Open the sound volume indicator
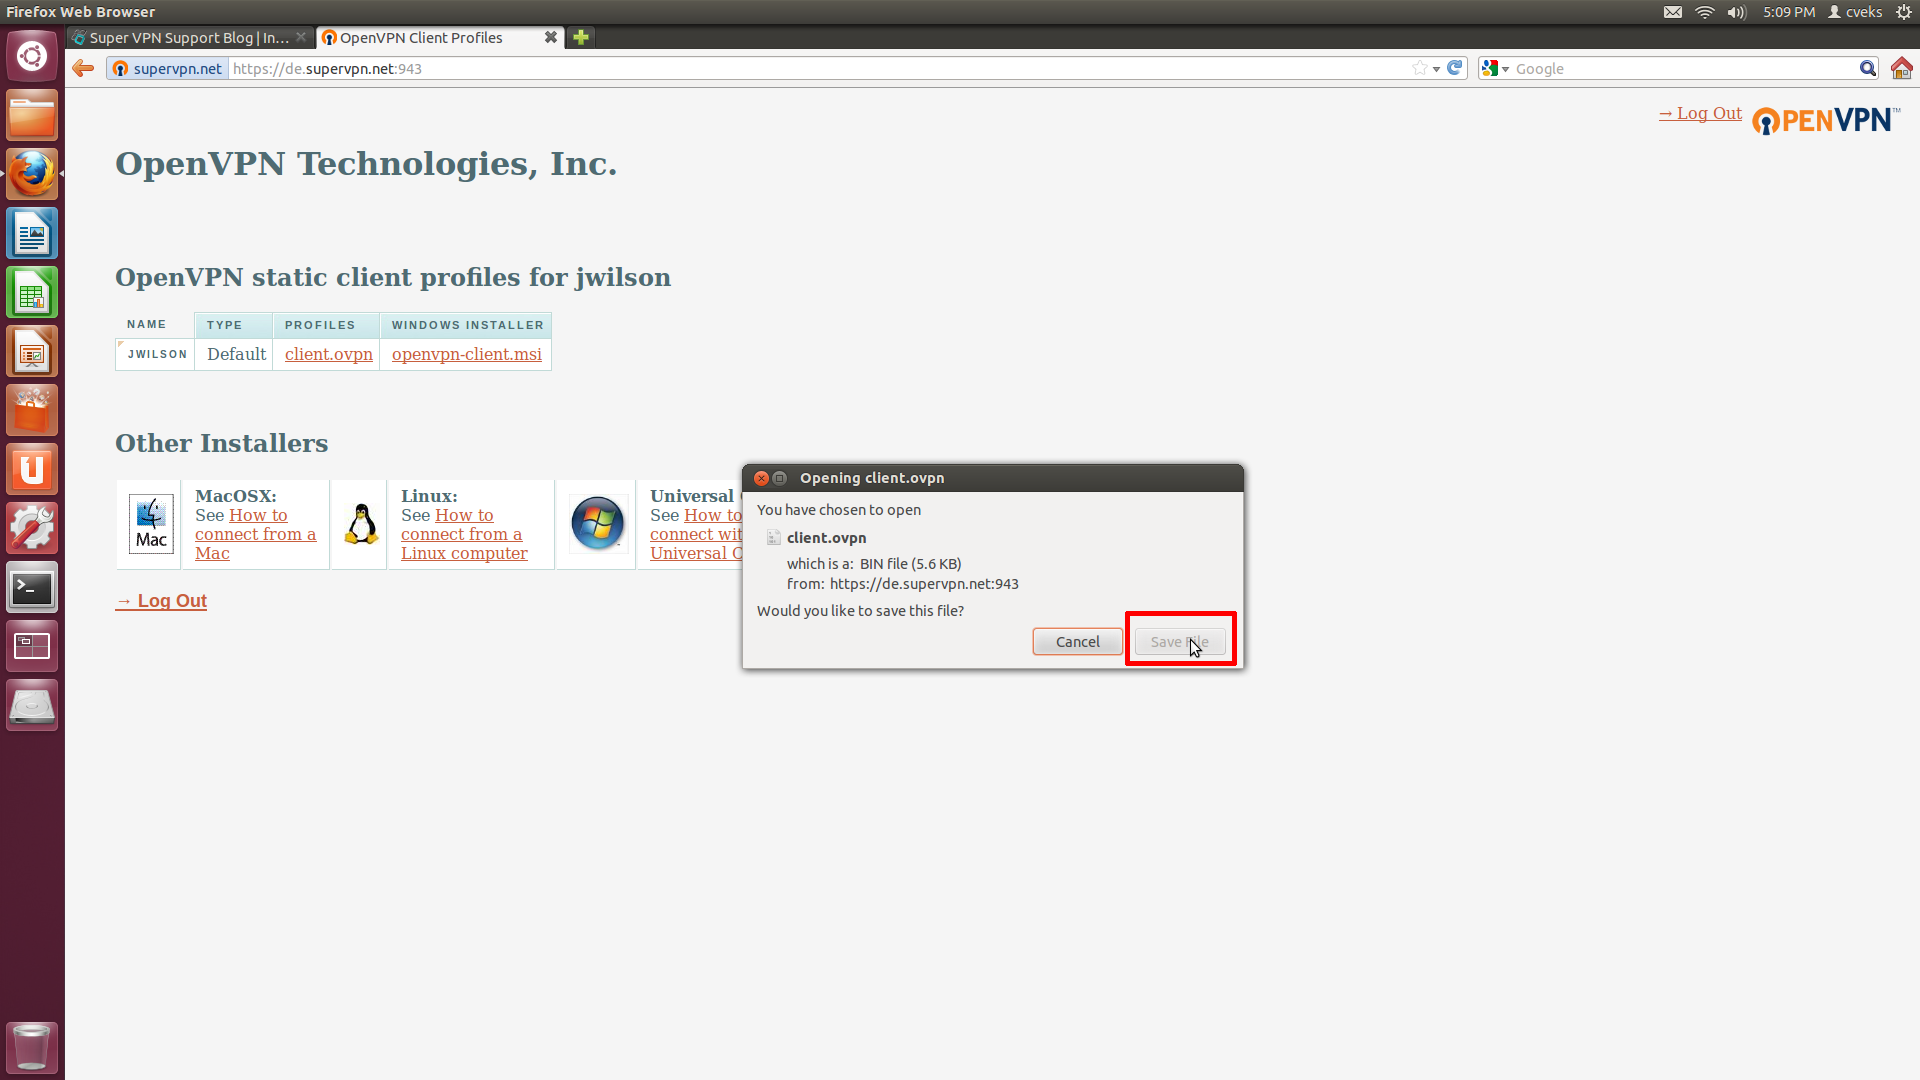1920x1080 pixels. [1737, 12]
